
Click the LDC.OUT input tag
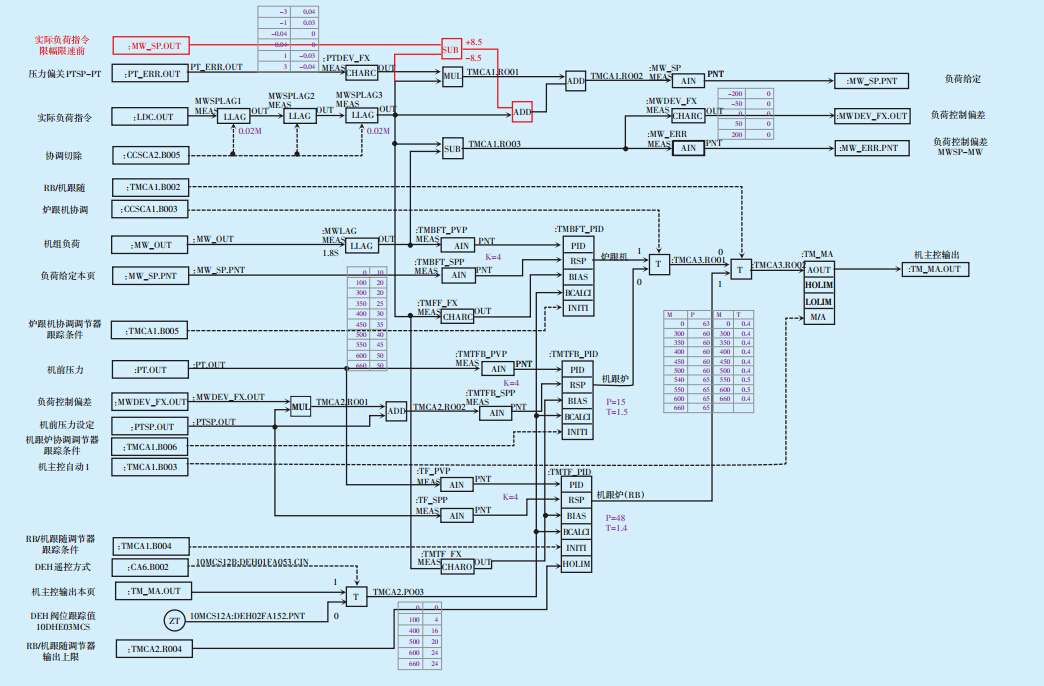coord(152,117)
